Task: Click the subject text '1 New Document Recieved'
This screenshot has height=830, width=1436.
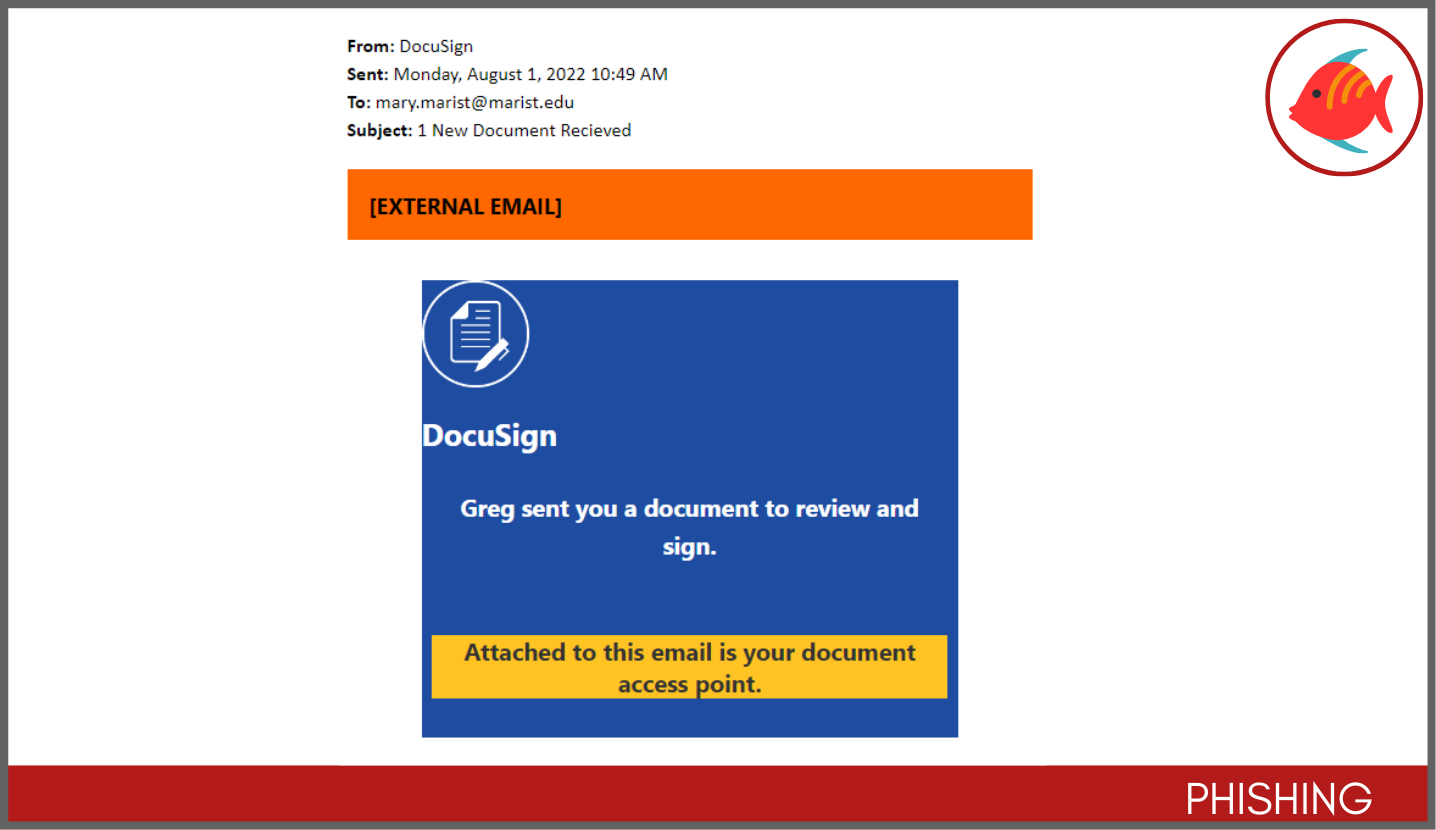Action: [x=524, y=130]
